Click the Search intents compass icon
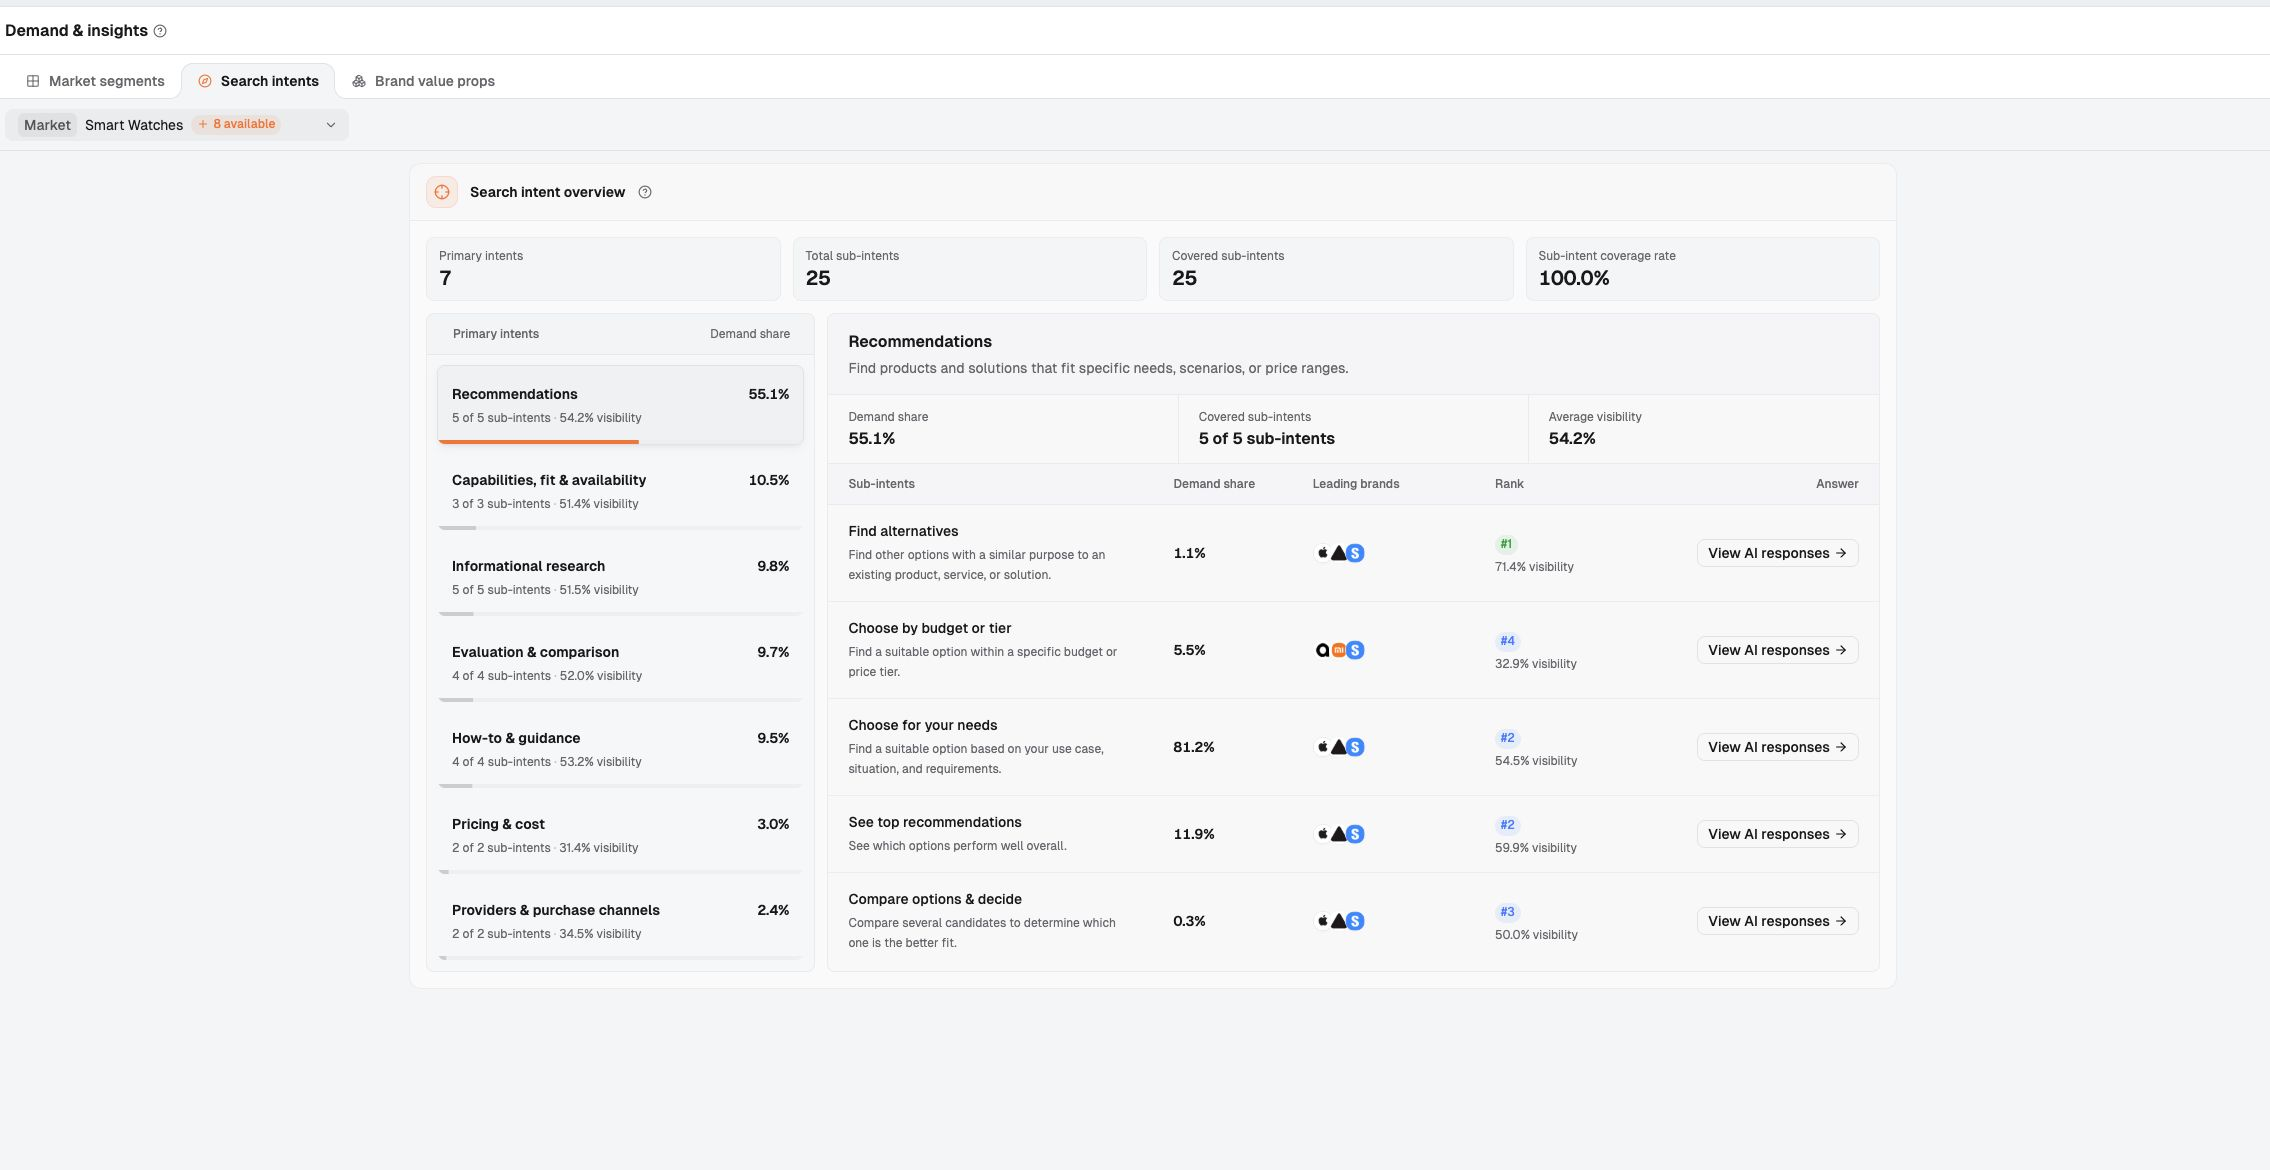 [x=205, y=81]
